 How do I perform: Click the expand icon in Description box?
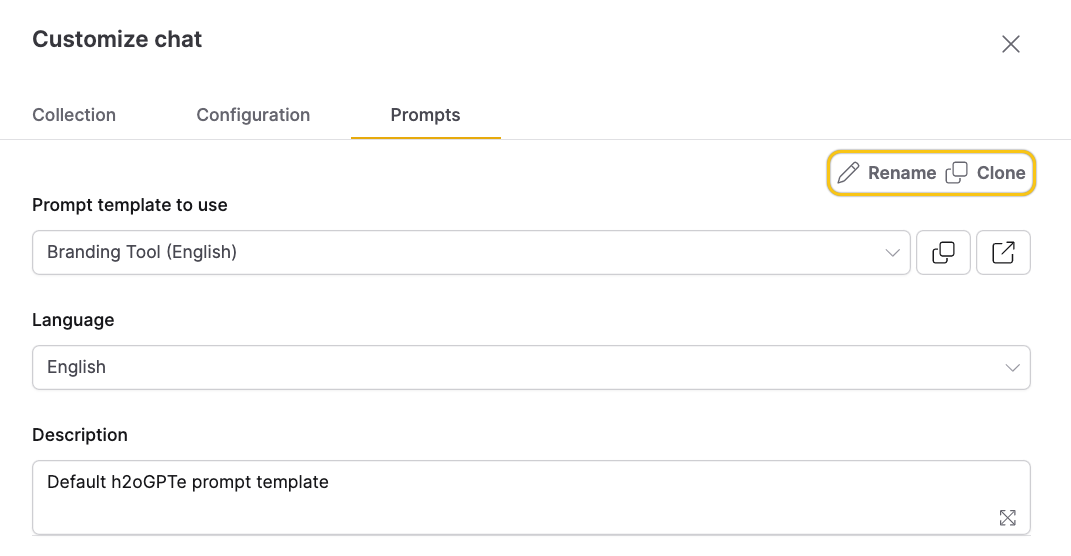[1007, 518]
